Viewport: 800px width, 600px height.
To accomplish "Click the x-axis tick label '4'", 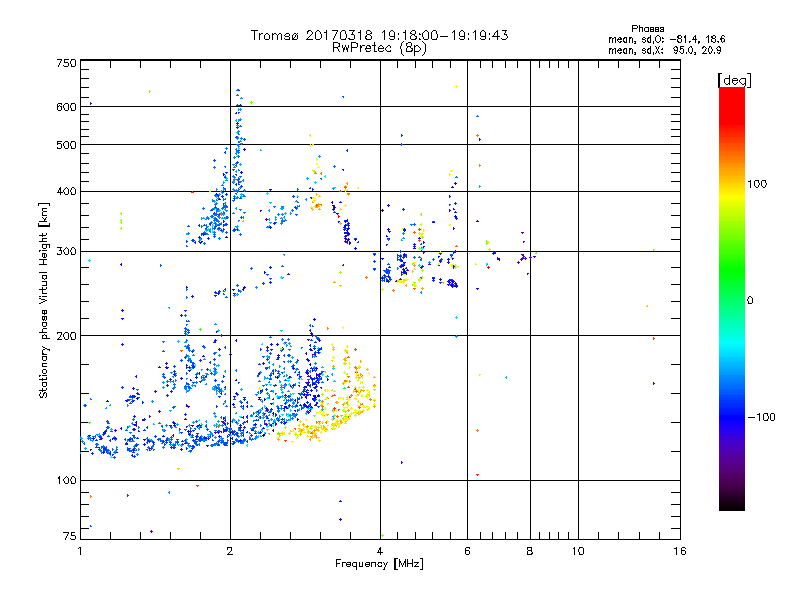I will tap(380, 551).
